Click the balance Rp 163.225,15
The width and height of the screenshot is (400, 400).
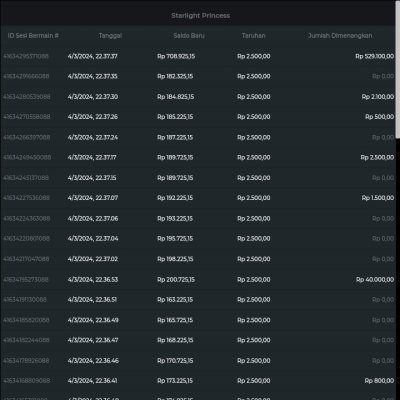(175, 300)
